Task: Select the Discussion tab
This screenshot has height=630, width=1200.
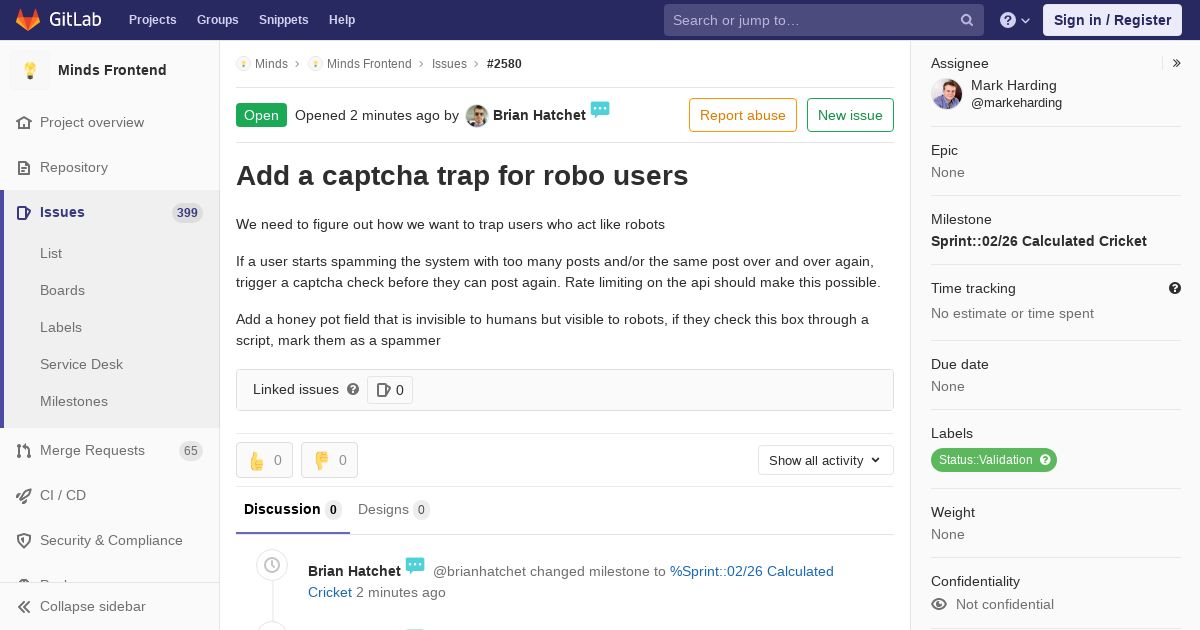Action: pyautogui.click(x=292, y=510)
